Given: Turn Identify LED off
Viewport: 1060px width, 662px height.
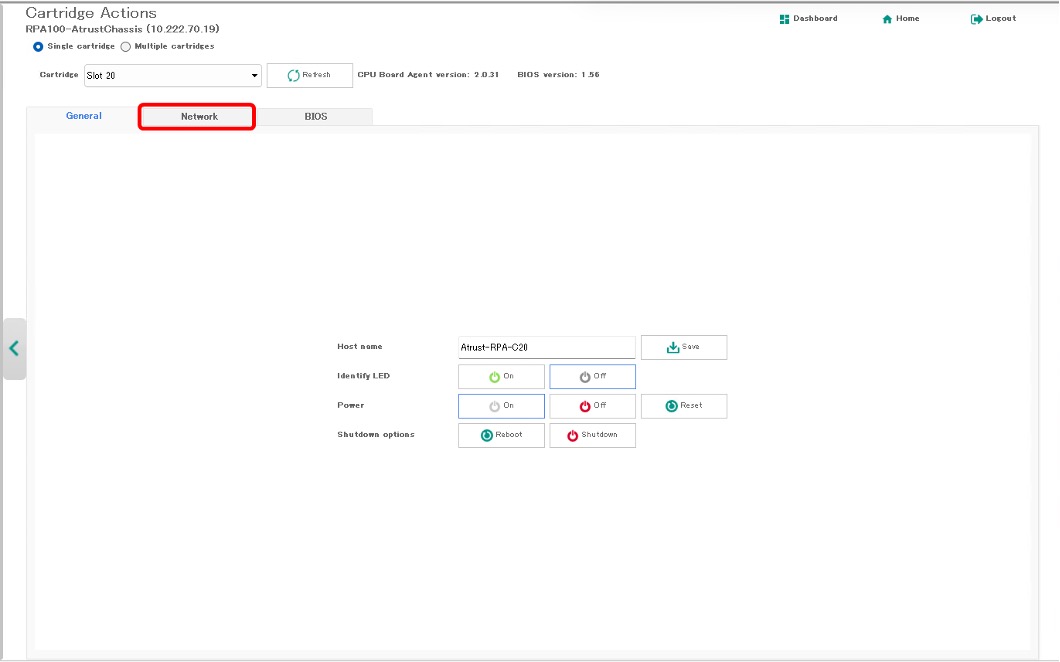Looking at the screenshot, I should [x=592, y=377].
